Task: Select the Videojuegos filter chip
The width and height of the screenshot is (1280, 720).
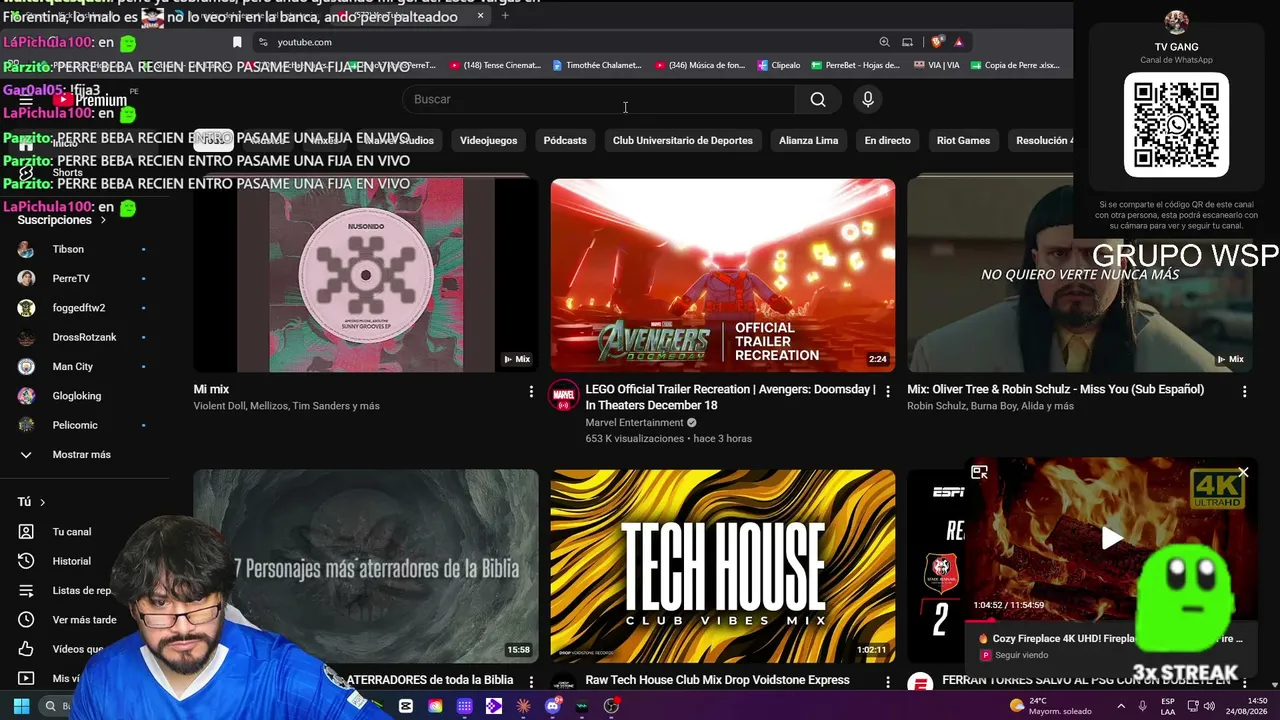Action: (x=488, y=141)
